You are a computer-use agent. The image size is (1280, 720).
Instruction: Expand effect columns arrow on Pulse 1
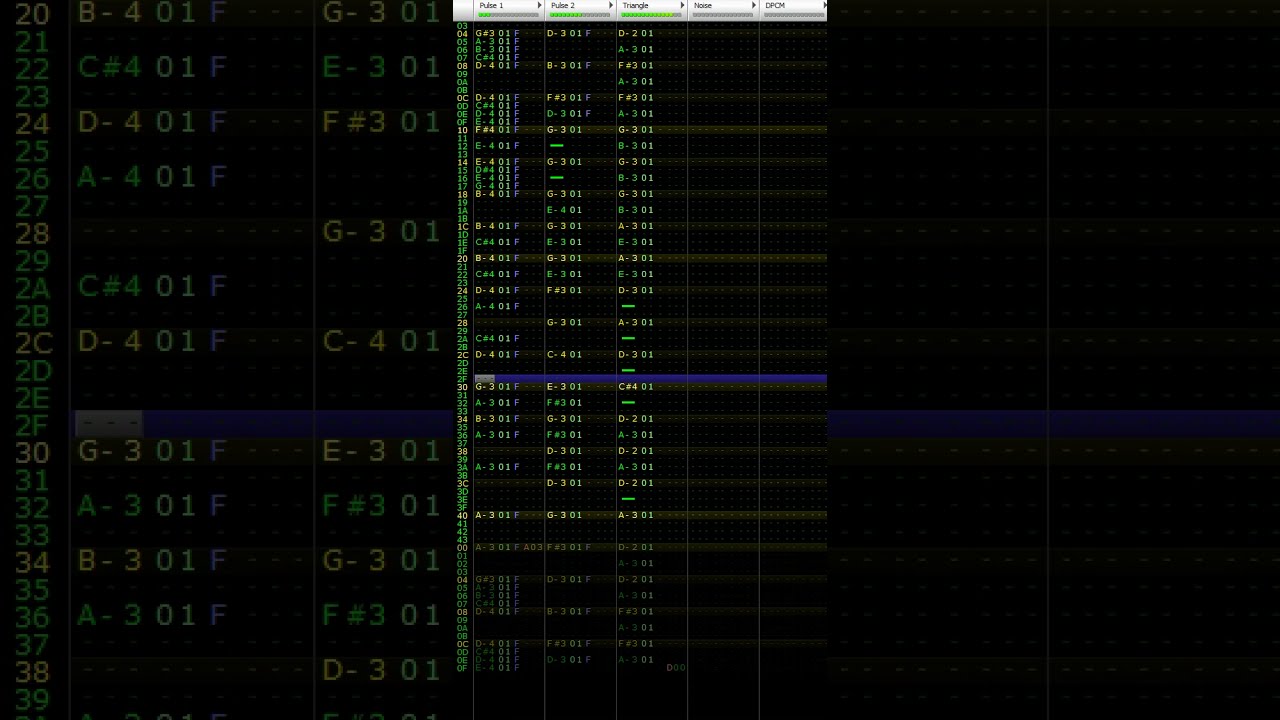(540, 6)
